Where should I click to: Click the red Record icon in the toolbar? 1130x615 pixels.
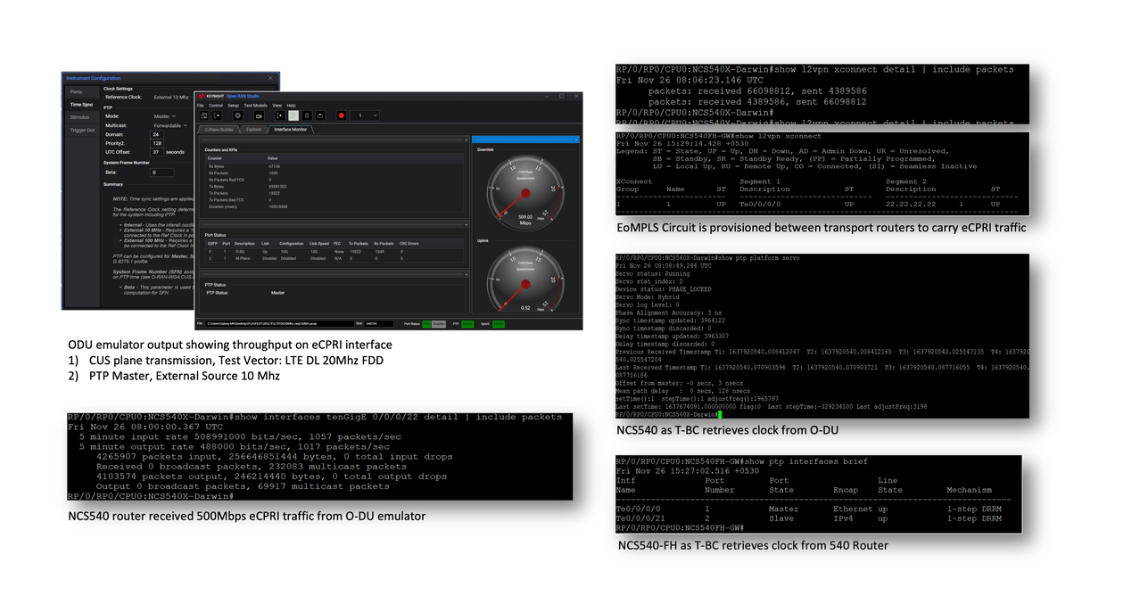pyautogui.click(x=342, y=115)
